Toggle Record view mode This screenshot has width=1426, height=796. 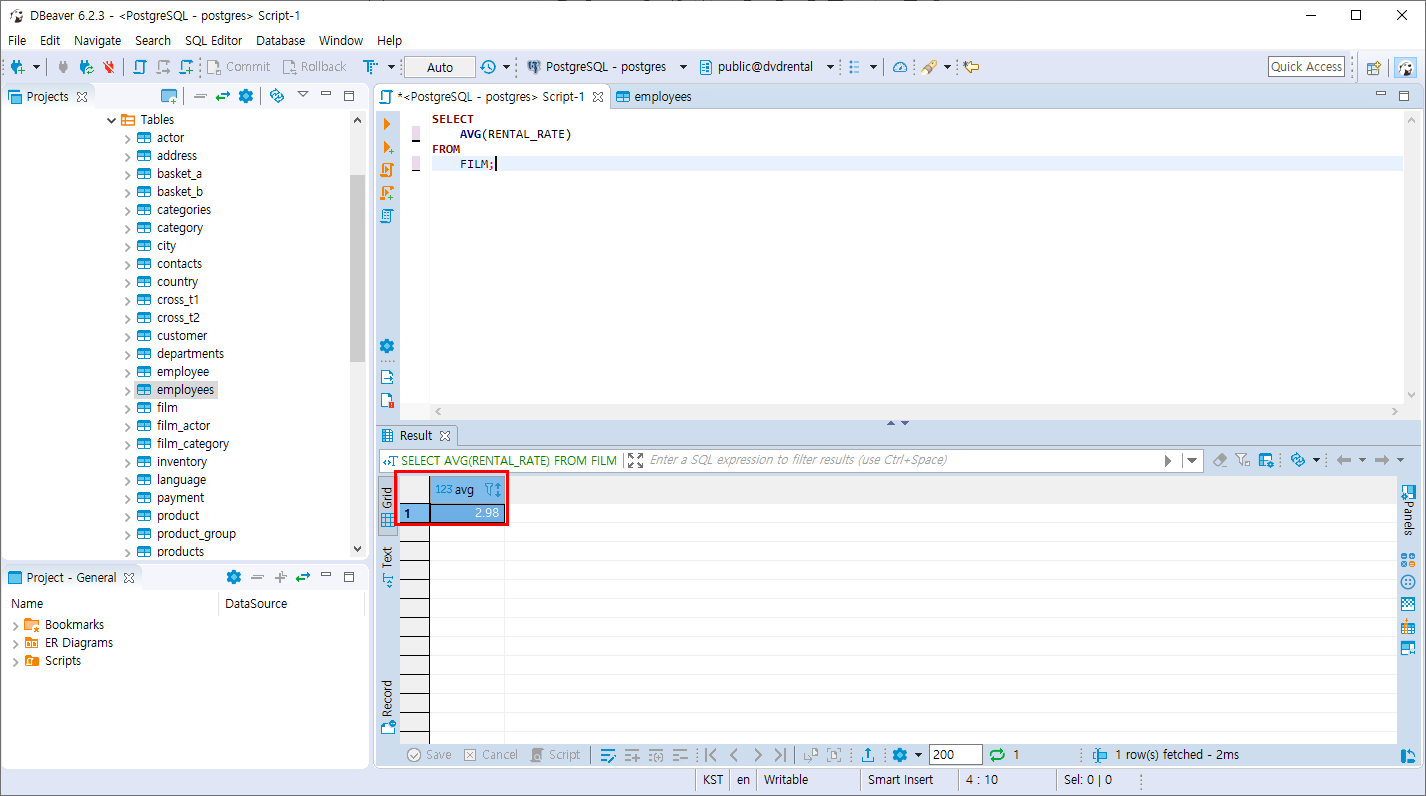(387, 706)
